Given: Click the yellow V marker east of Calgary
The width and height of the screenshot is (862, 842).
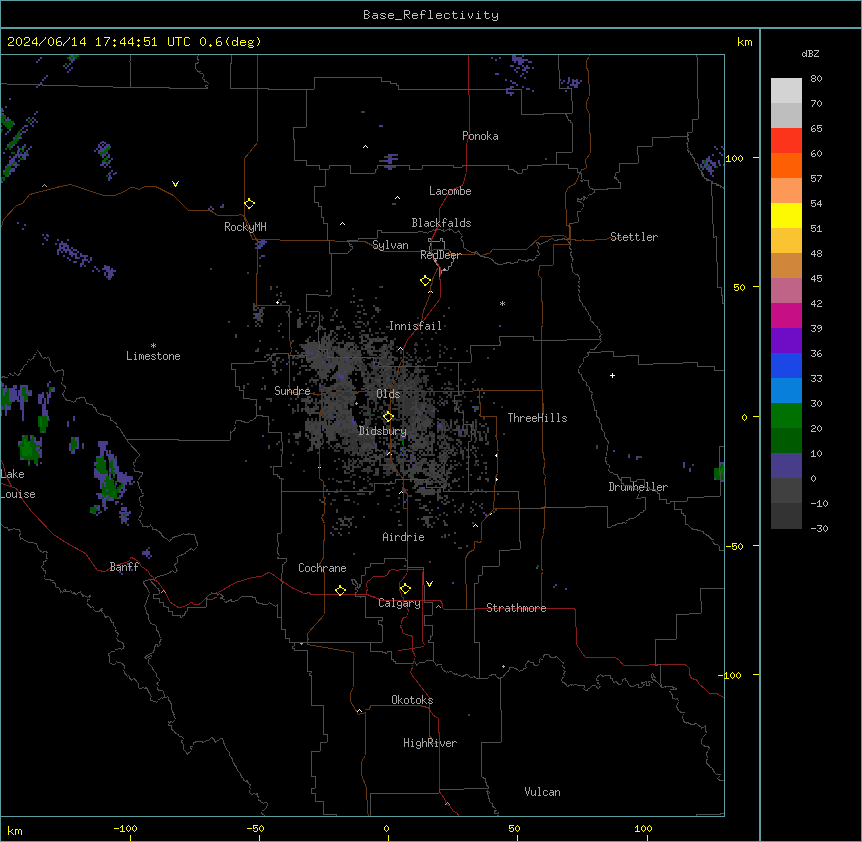Looking at the screenshot, I should 429,584.
